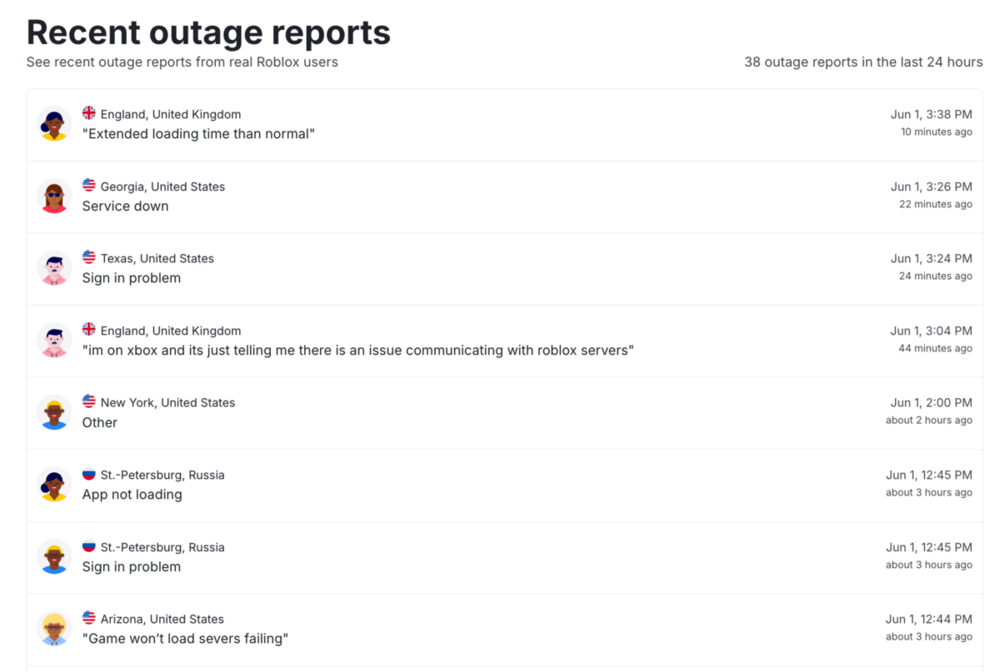Click the Russian flag on St.-Petersburg Sign in problem
This screenshot has height=672, width=1000.
click(89, 546)
